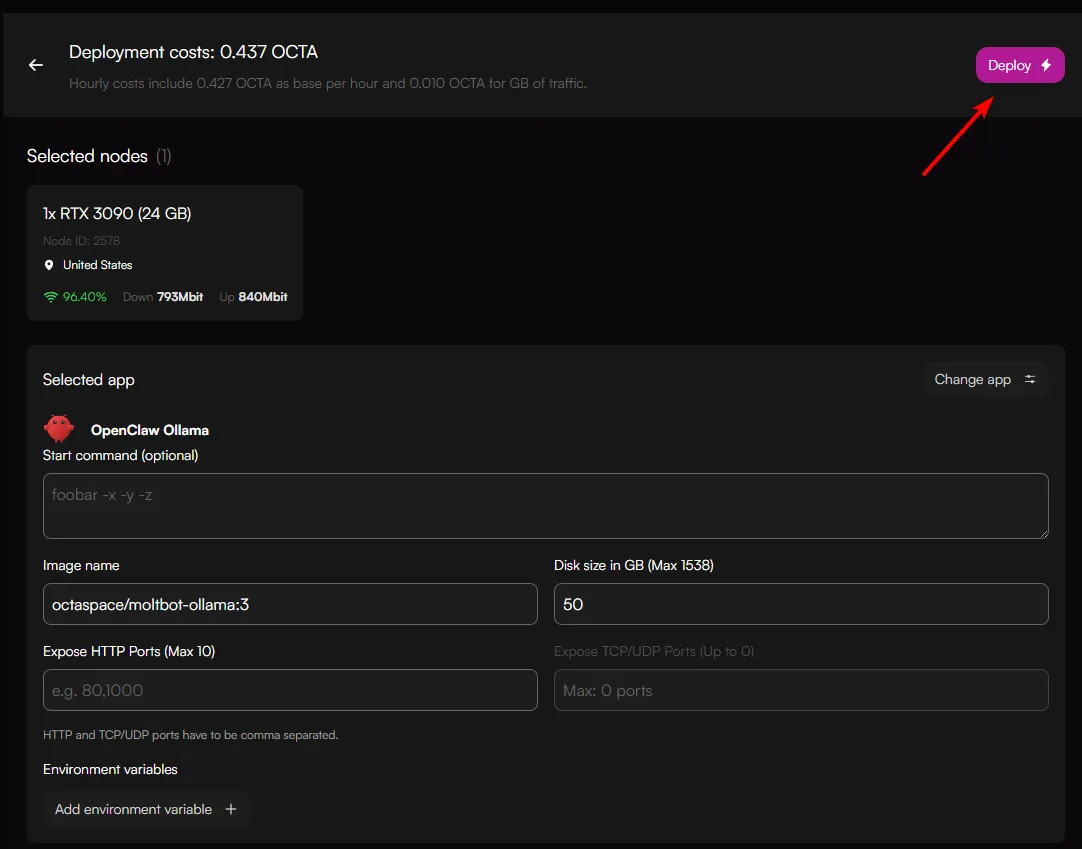This screenshot has width=1082, height=849.
Task: Select the 1x RTX 3090 (24 GB) node title
Action: click(117, 213)
